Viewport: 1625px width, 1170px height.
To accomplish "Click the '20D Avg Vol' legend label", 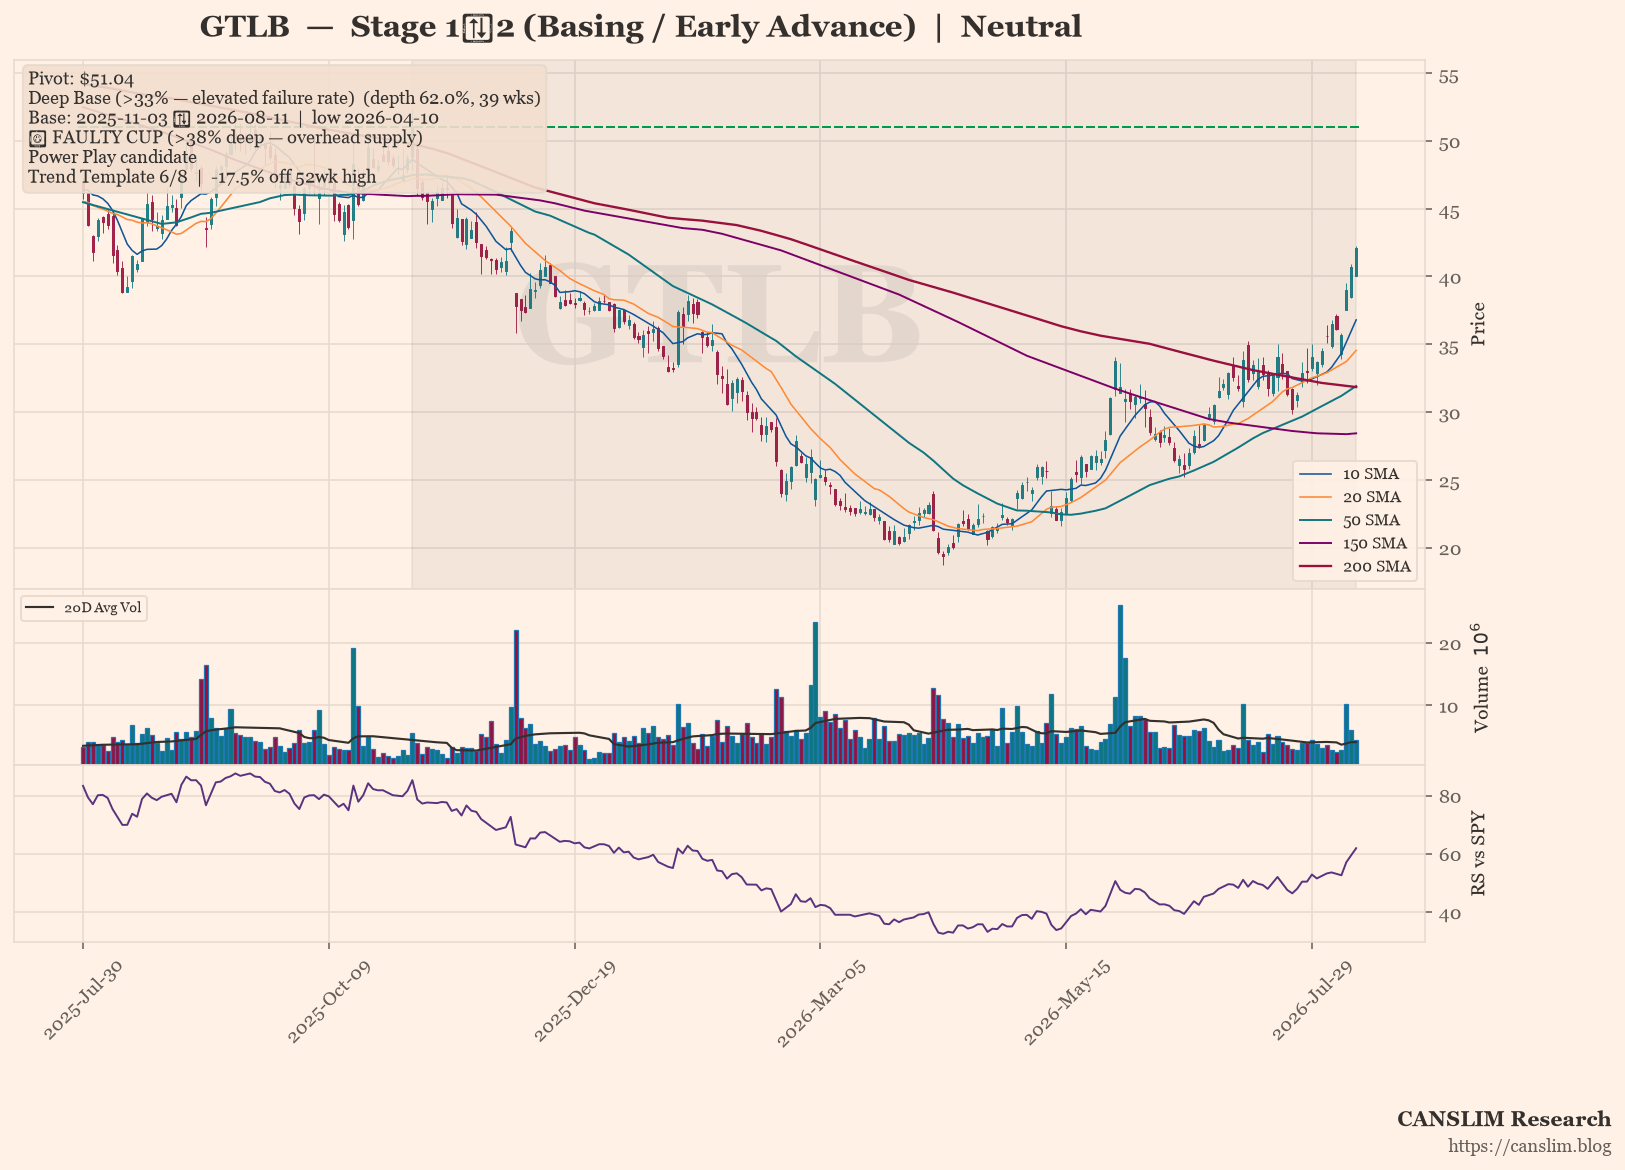I will [x=103, y=608].
